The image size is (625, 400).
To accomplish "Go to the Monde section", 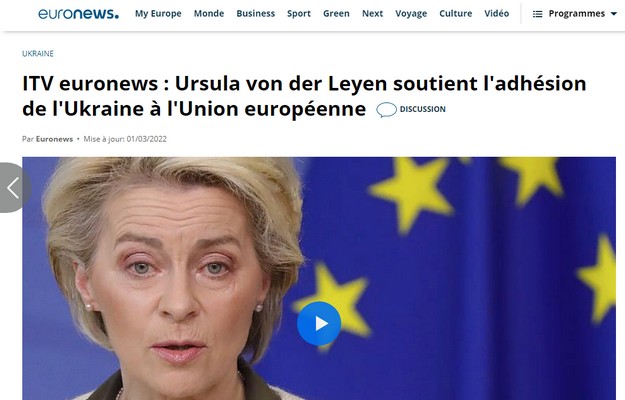I will (209, 14).
